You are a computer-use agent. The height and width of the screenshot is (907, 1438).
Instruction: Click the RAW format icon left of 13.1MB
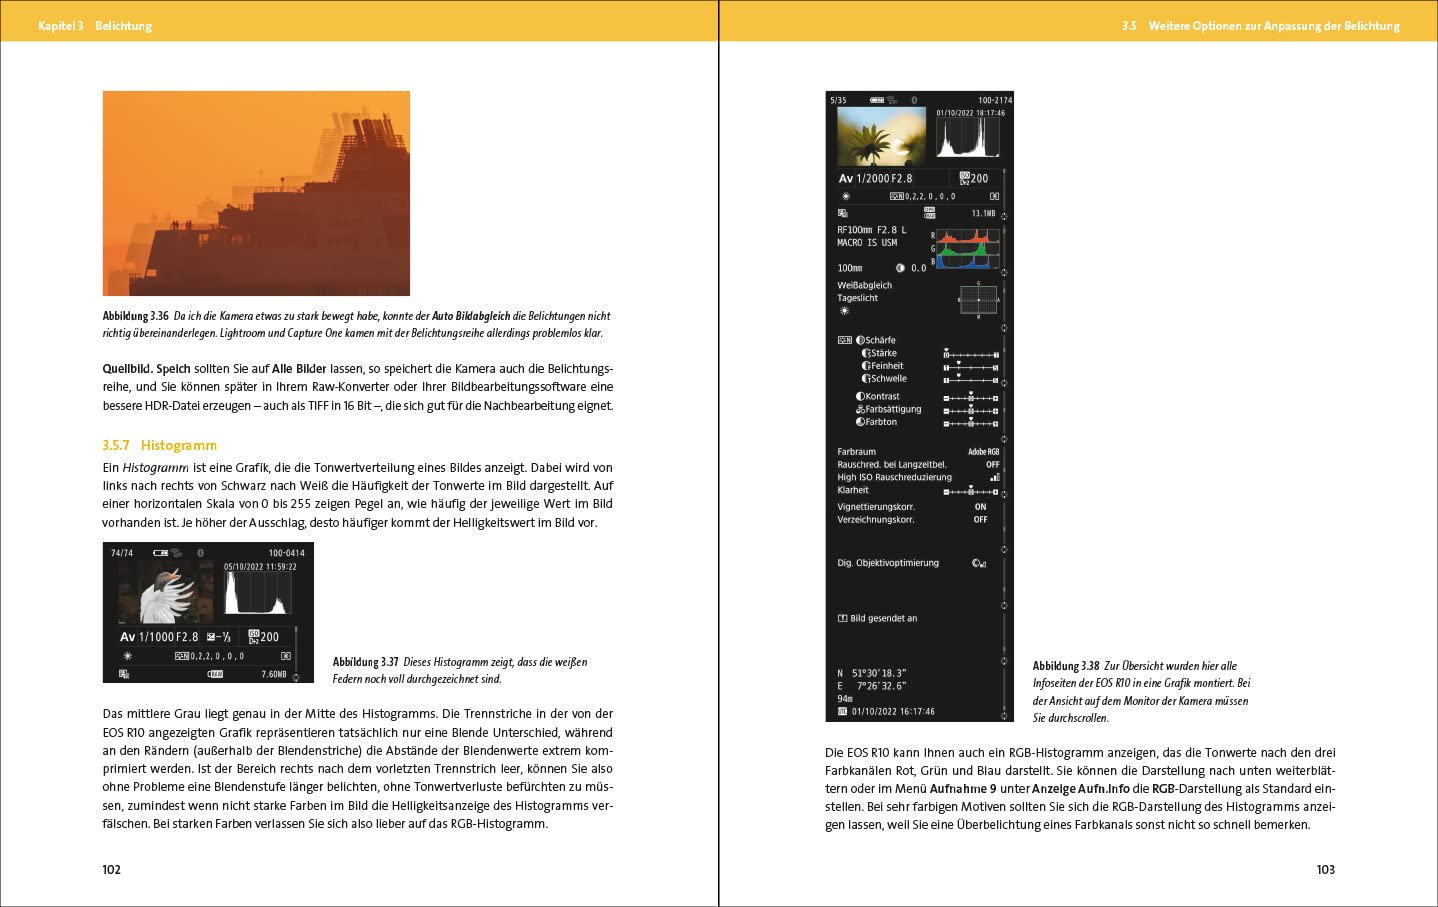929,213
